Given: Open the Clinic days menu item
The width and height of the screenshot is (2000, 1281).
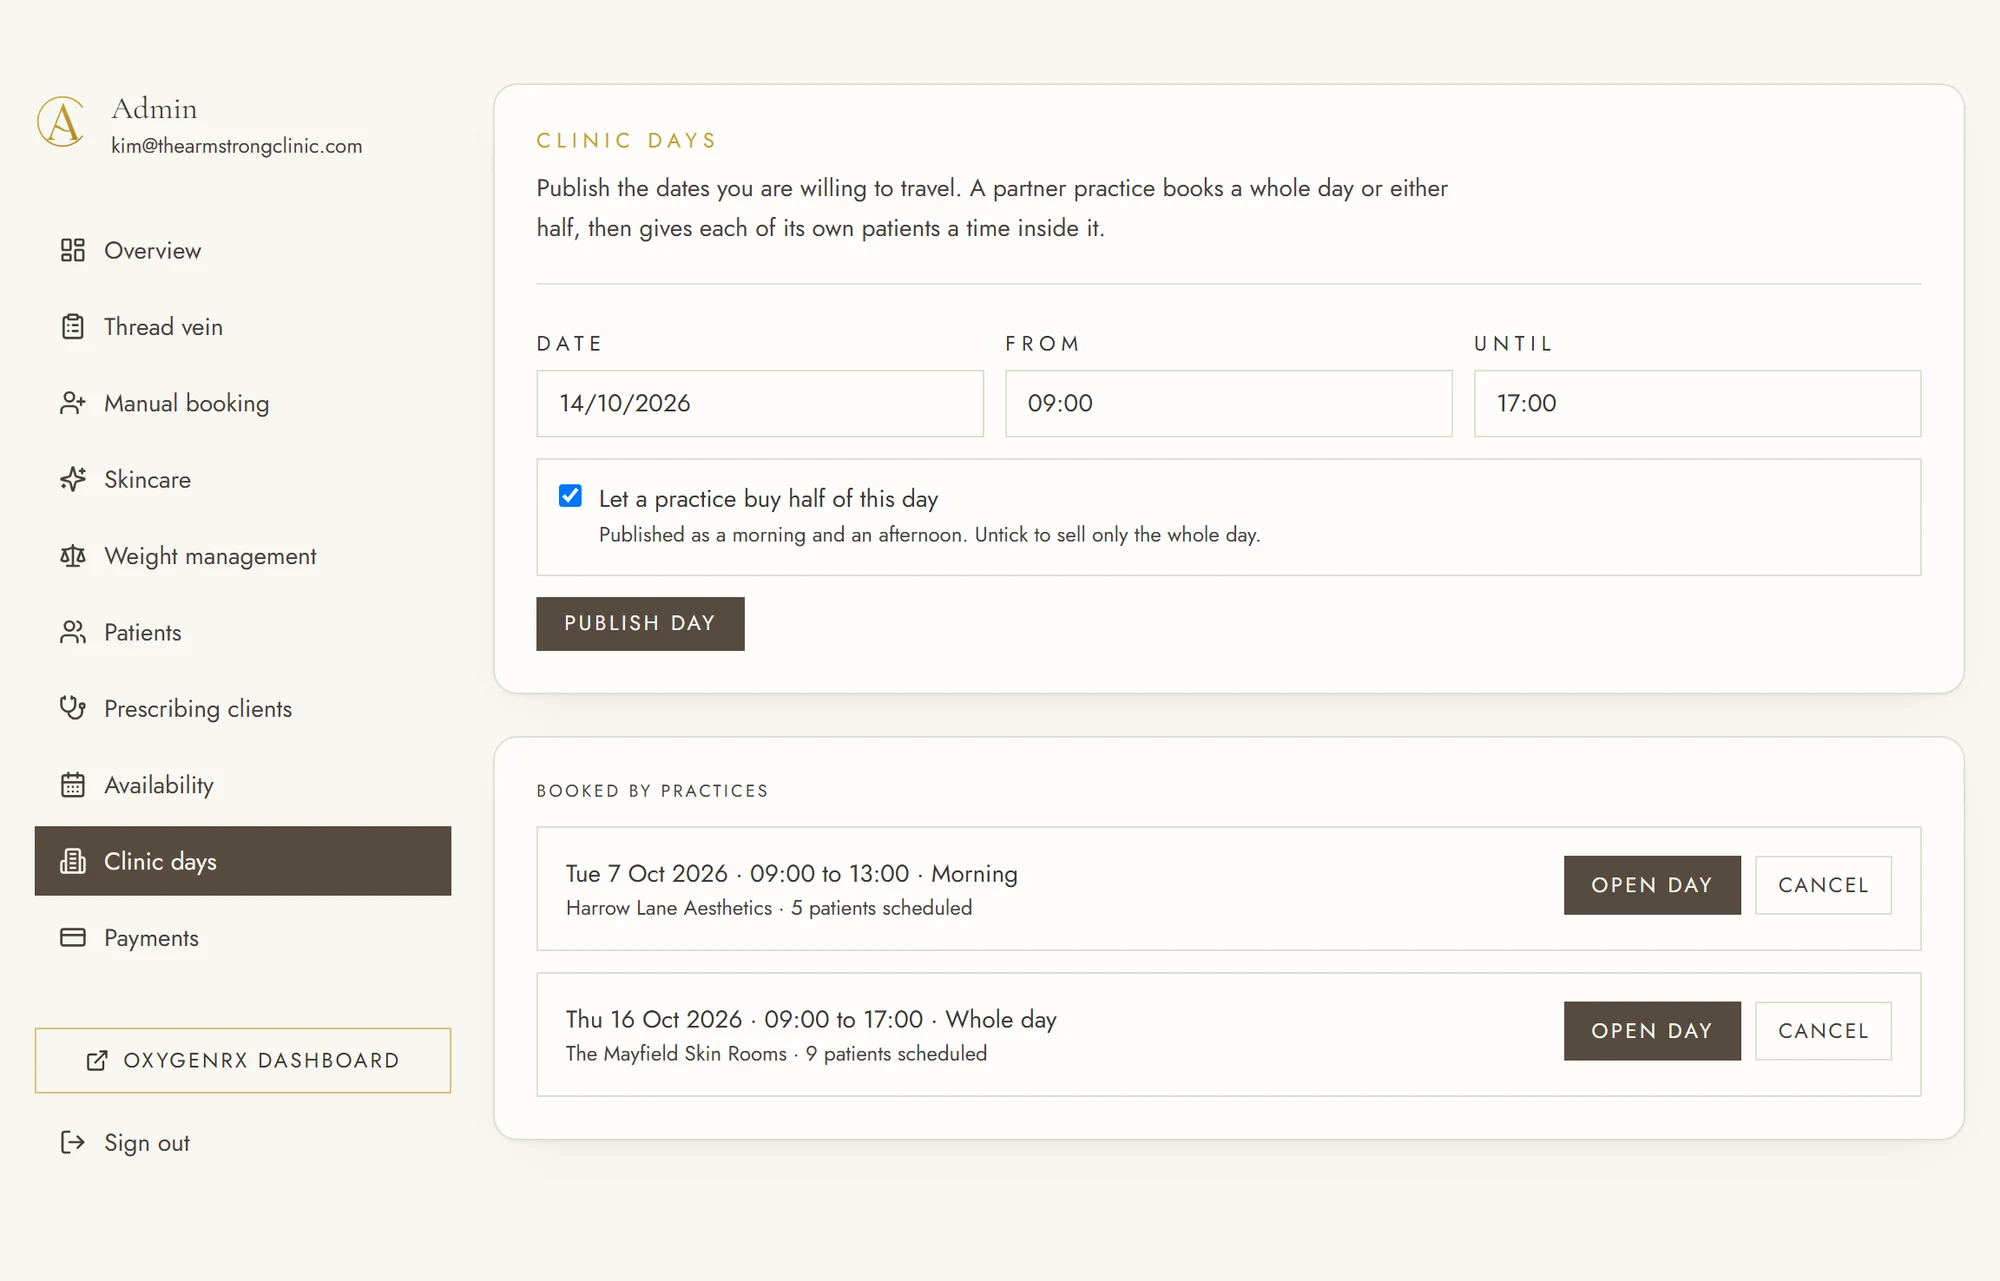Looking at the screenshot, I should click(x=243, y=861).
